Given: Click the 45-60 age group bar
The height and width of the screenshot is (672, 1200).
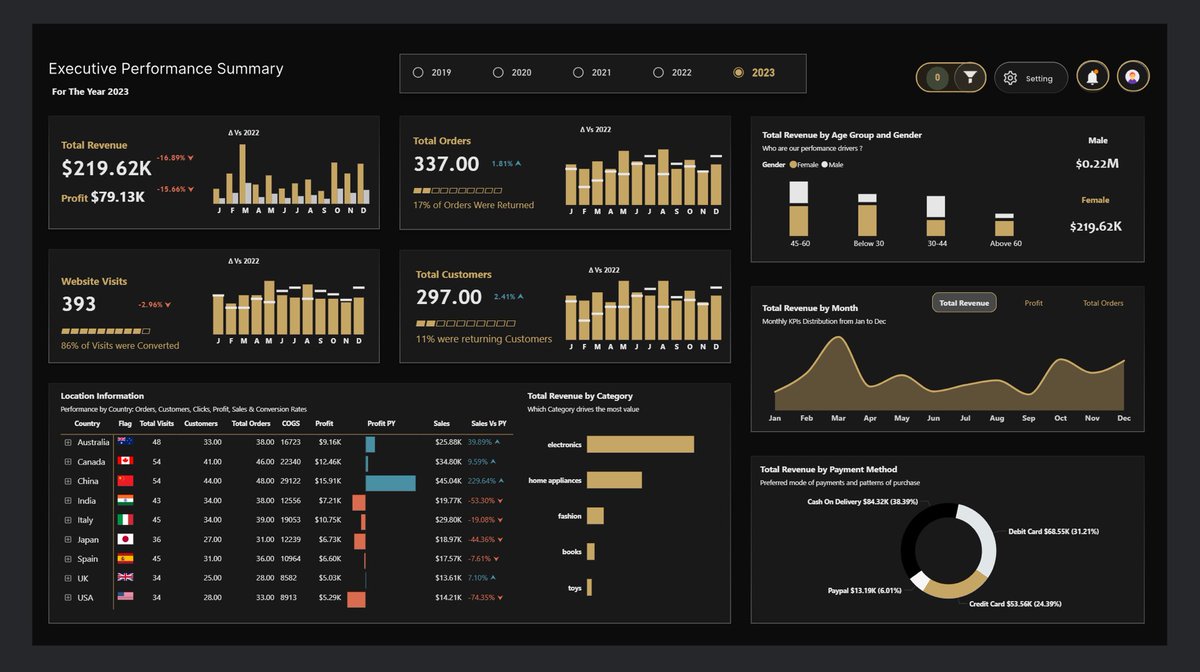Looking at the screenshot, I should coord(799,208).
